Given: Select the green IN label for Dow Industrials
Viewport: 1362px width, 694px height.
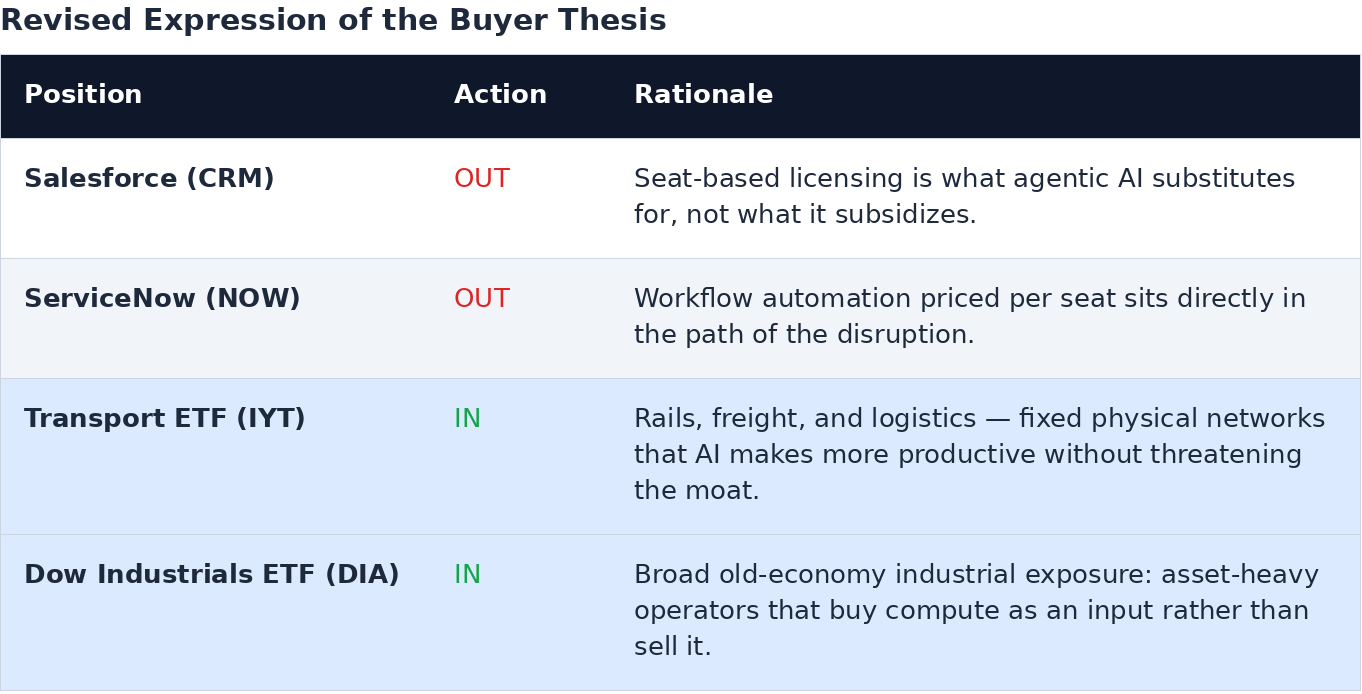Looking at the screenshot, I should [x=467, y=576].
